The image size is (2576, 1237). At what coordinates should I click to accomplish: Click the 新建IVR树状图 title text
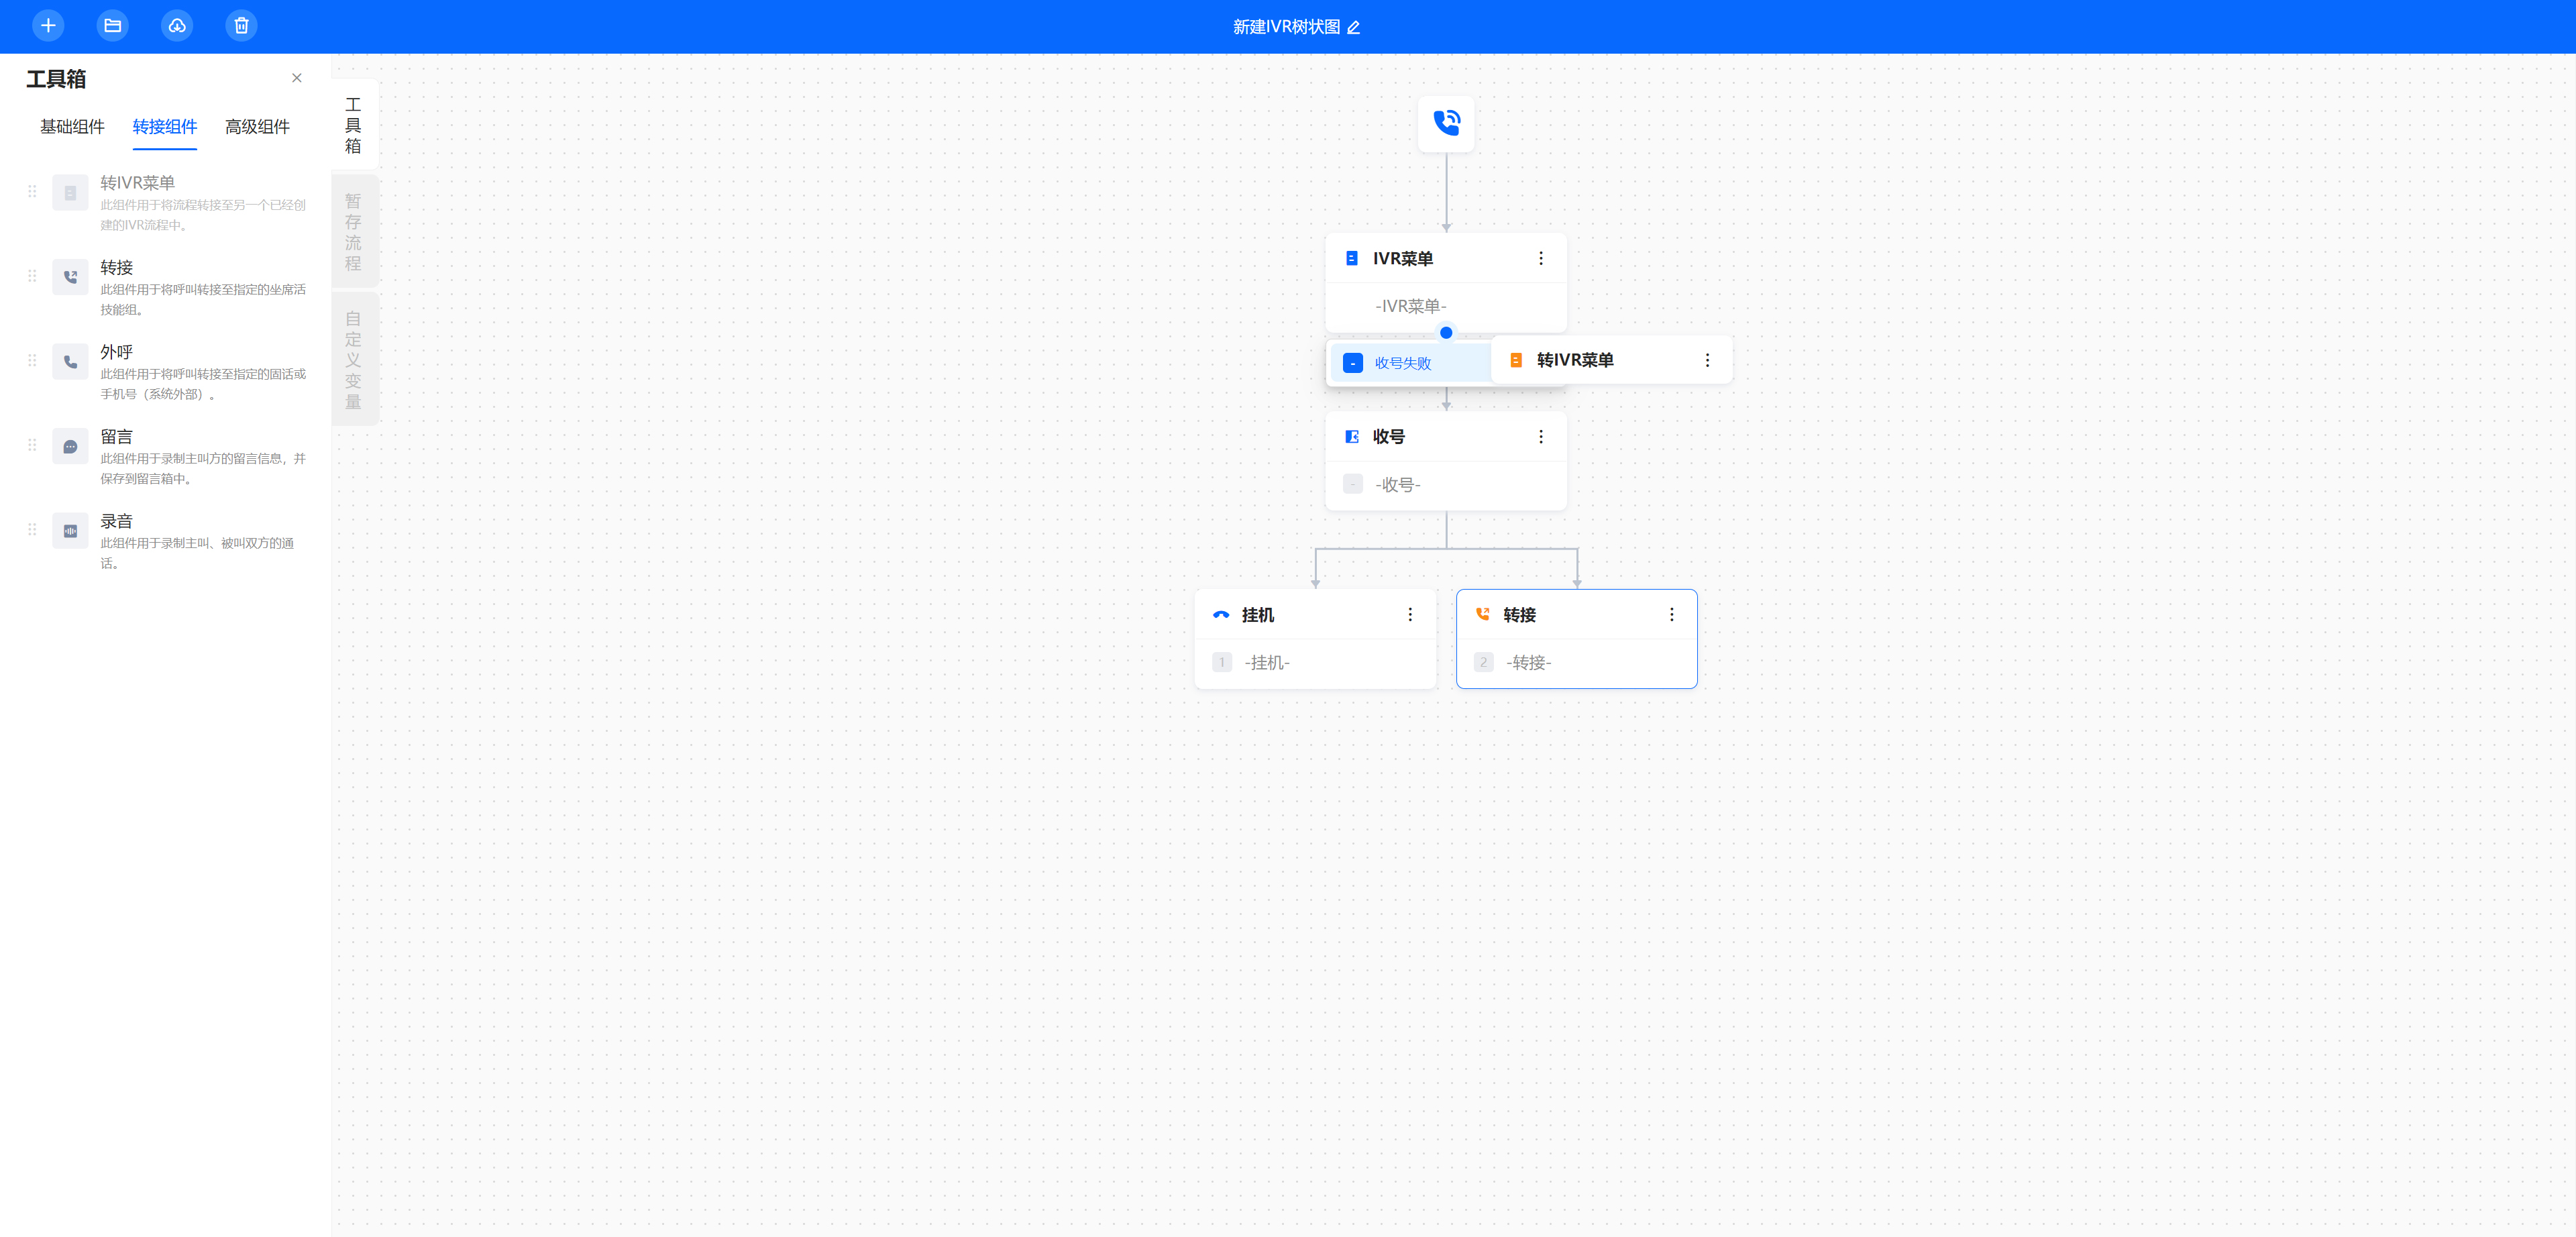[x=1286, y=27]
